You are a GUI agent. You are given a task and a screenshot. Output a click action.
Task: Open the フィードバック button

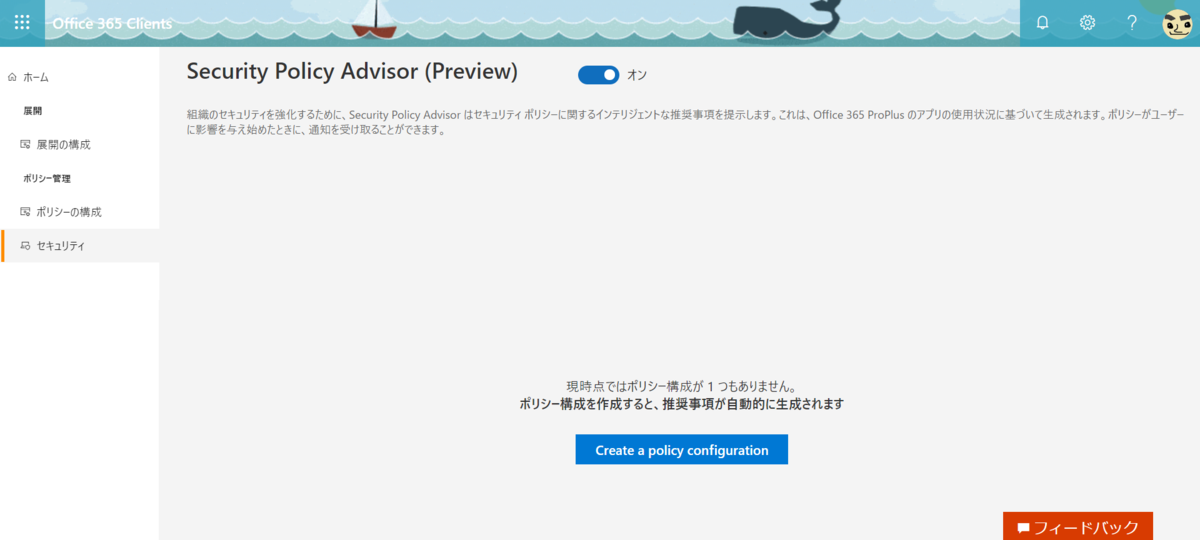pyautogui.click(x=1078, y=526)
